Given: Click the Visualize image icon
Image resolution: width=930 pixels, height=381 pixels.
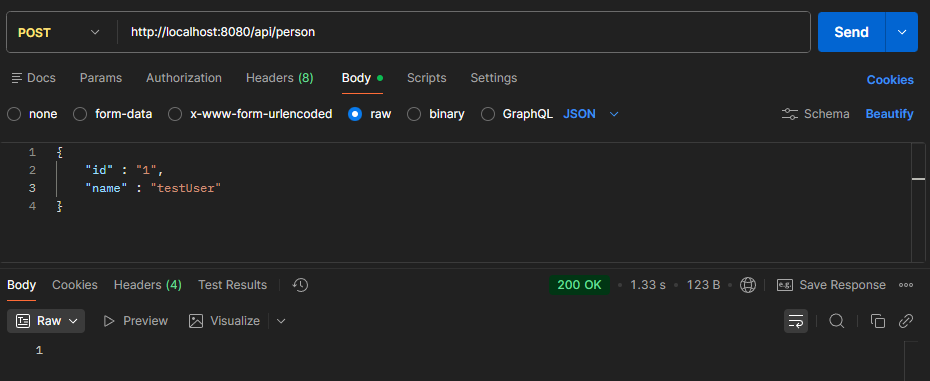Looking at the screenshot, I should [x=196, y=321].
